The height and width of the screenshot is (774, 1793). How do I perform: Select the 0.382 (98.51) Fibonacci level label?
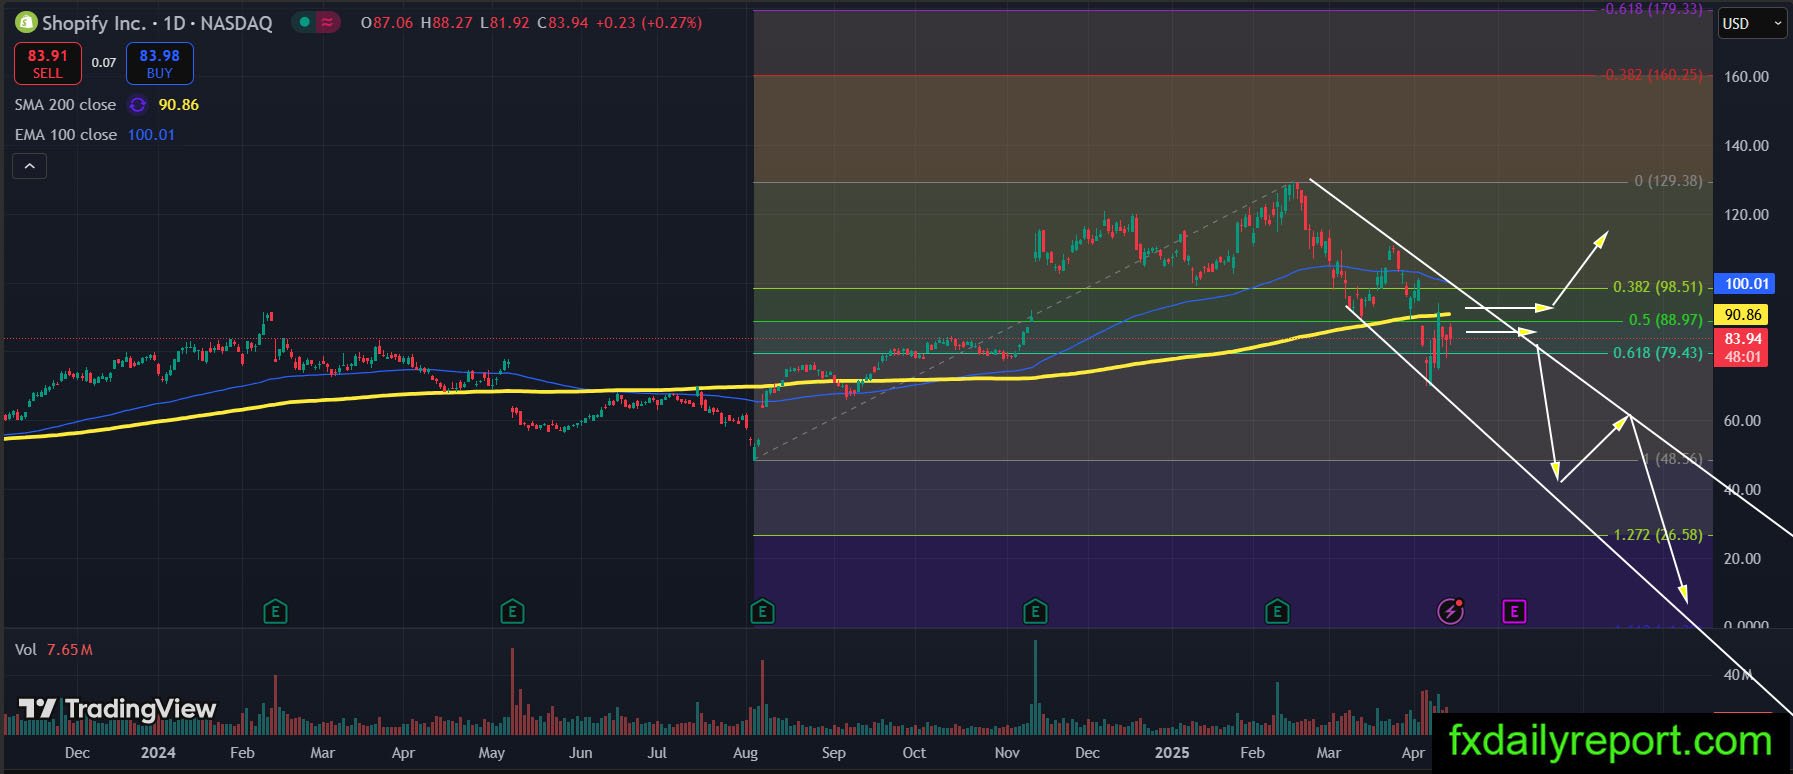[x=1658, y=287]
